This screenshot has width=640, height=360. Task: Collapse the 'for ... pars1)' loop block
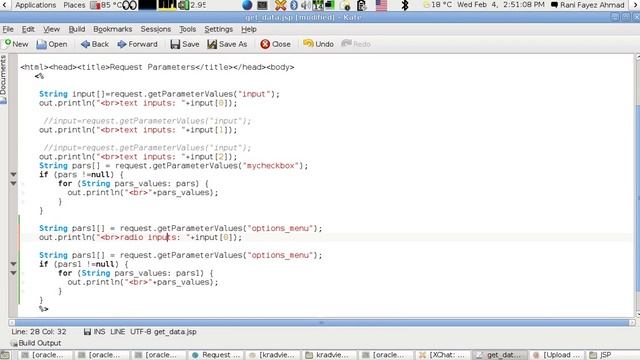click(x=13, y=273)
